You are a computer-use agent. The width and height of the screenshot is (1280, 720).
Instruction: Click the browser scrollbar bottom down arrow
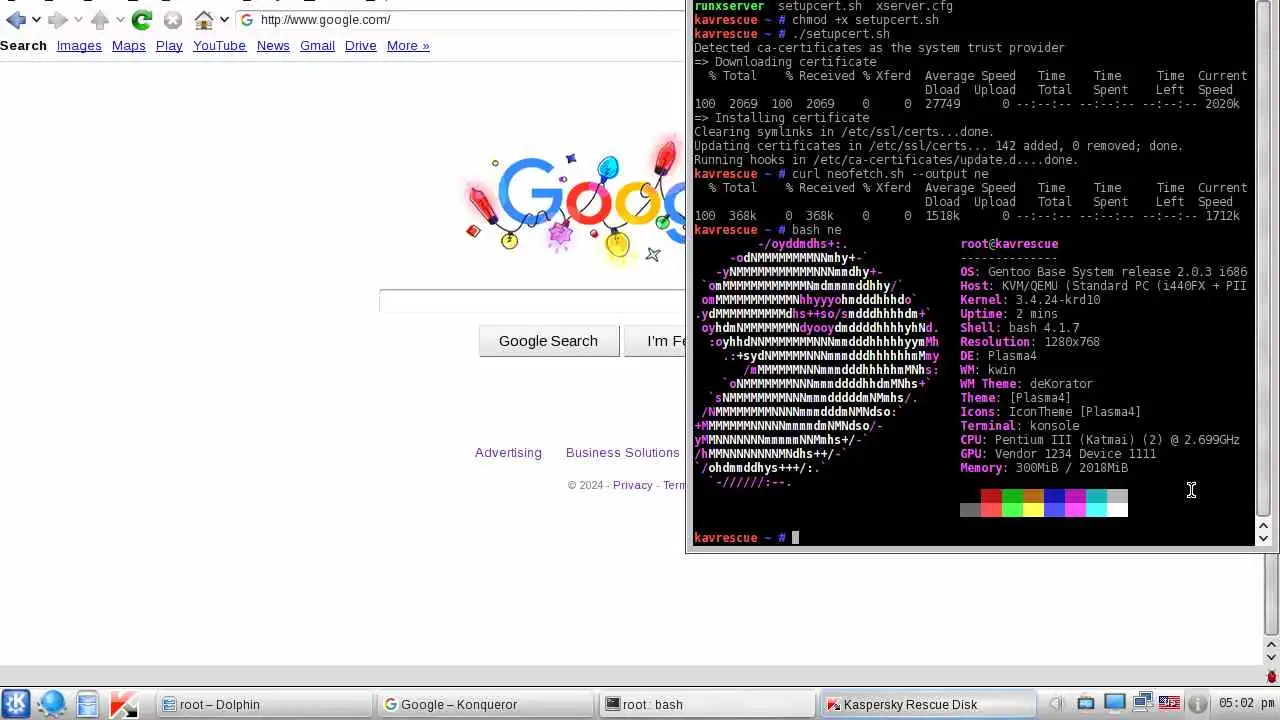[x=1272, y=657]
